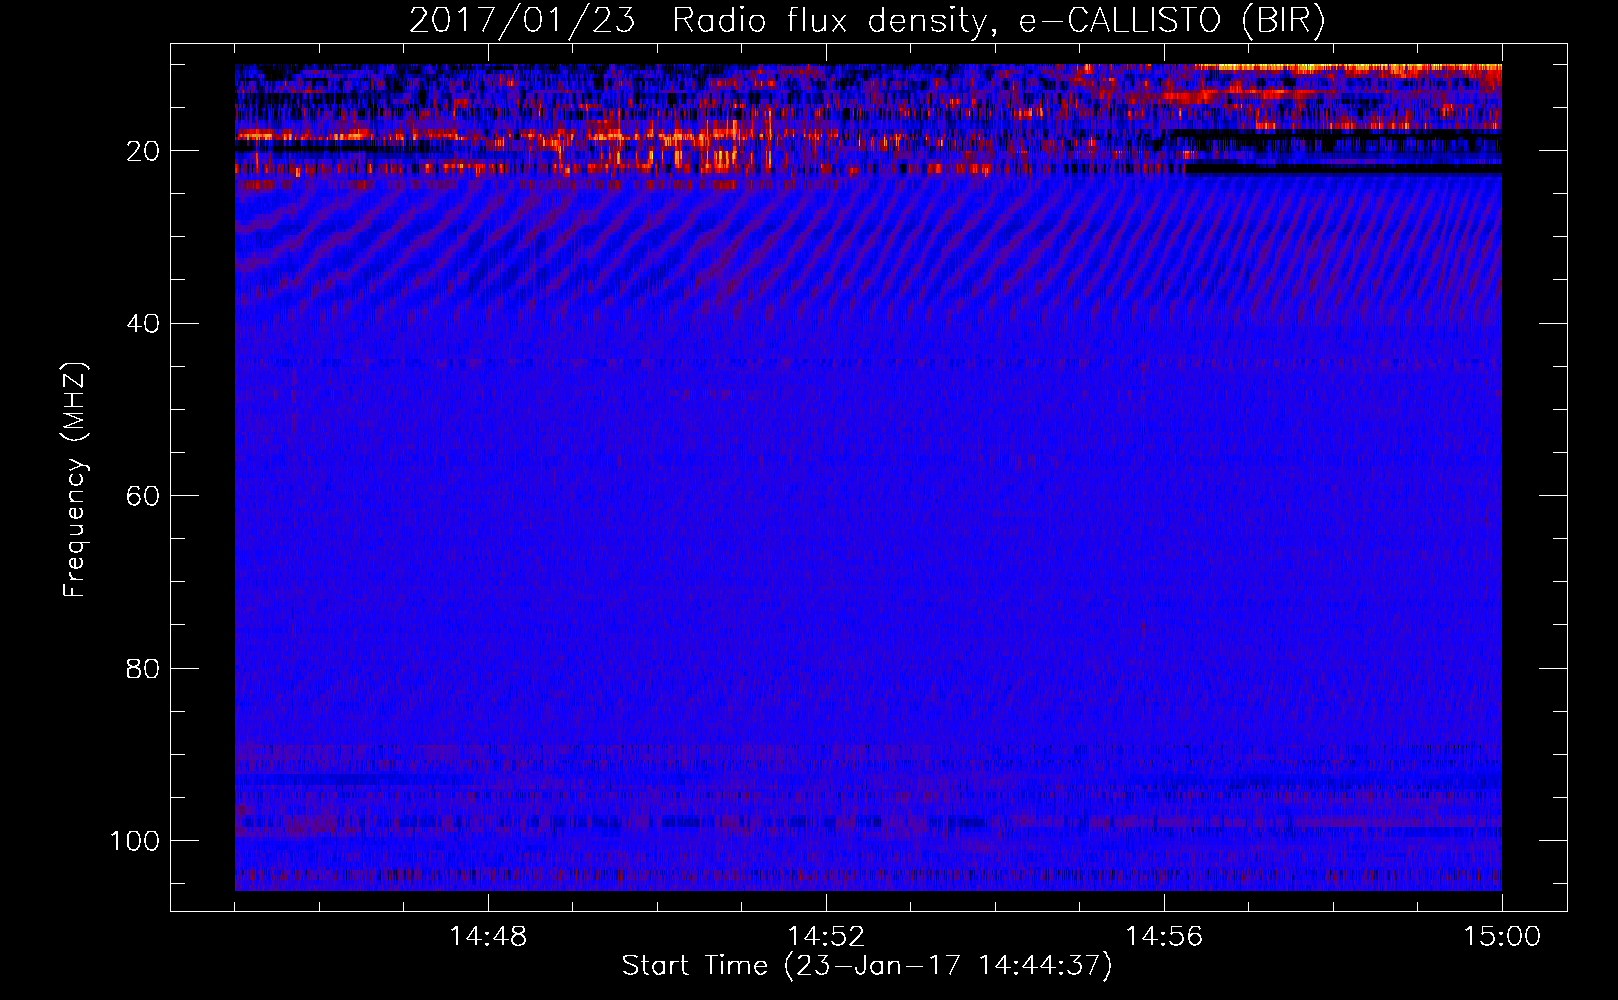Image resolution: width=1618 pixels, height=1000 pixels.
Task: Click the 'Start Time (23-Jan-17 14:44:37)' label
Action: tap(867, 966)
